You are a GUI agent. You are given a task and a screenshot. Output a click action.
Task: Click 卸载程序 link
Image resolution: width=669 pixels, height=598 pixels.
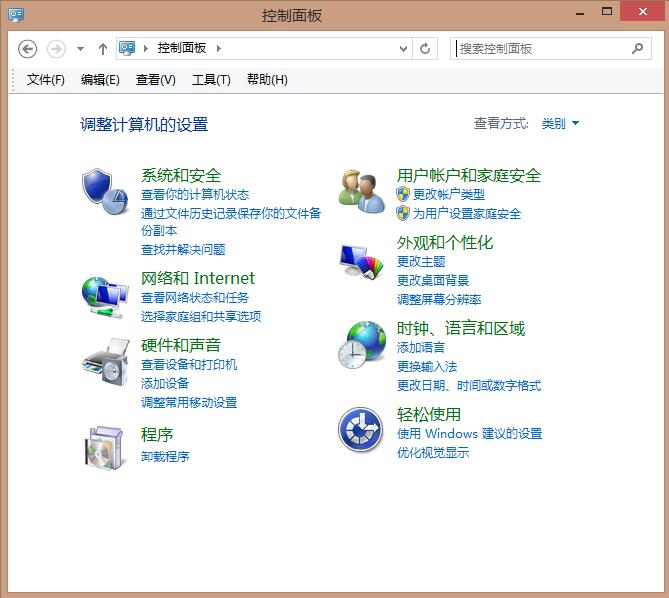click(165, 457)
